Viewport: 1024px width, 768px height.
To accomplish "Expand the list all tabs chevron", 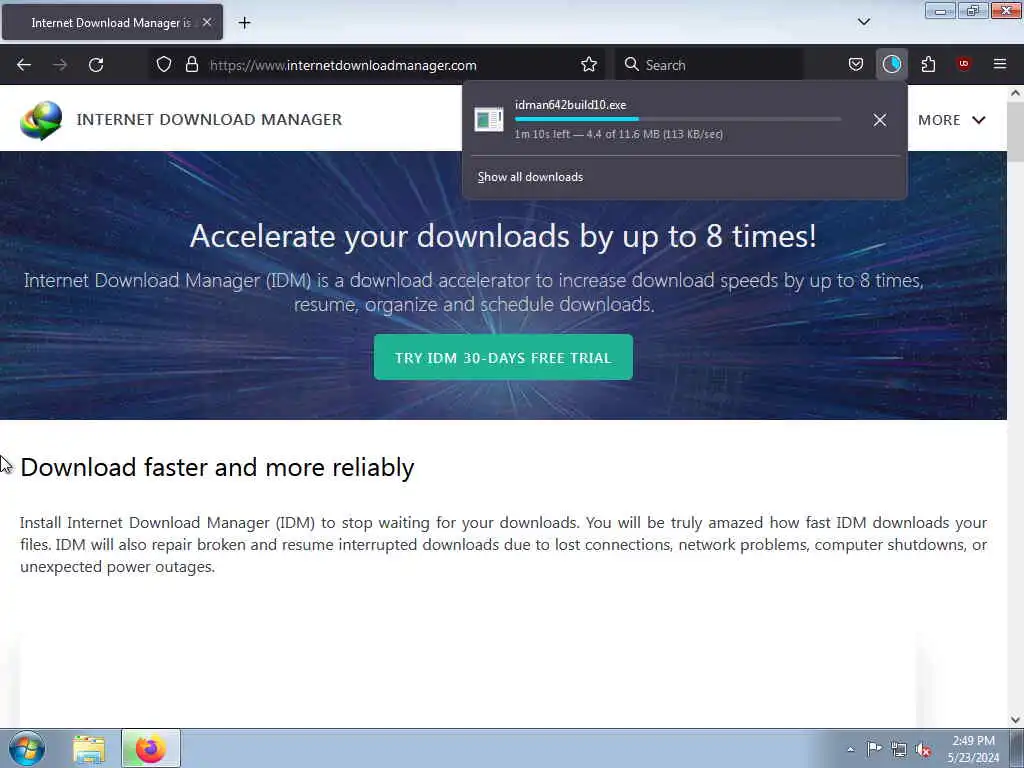I will tap(863, 22).
